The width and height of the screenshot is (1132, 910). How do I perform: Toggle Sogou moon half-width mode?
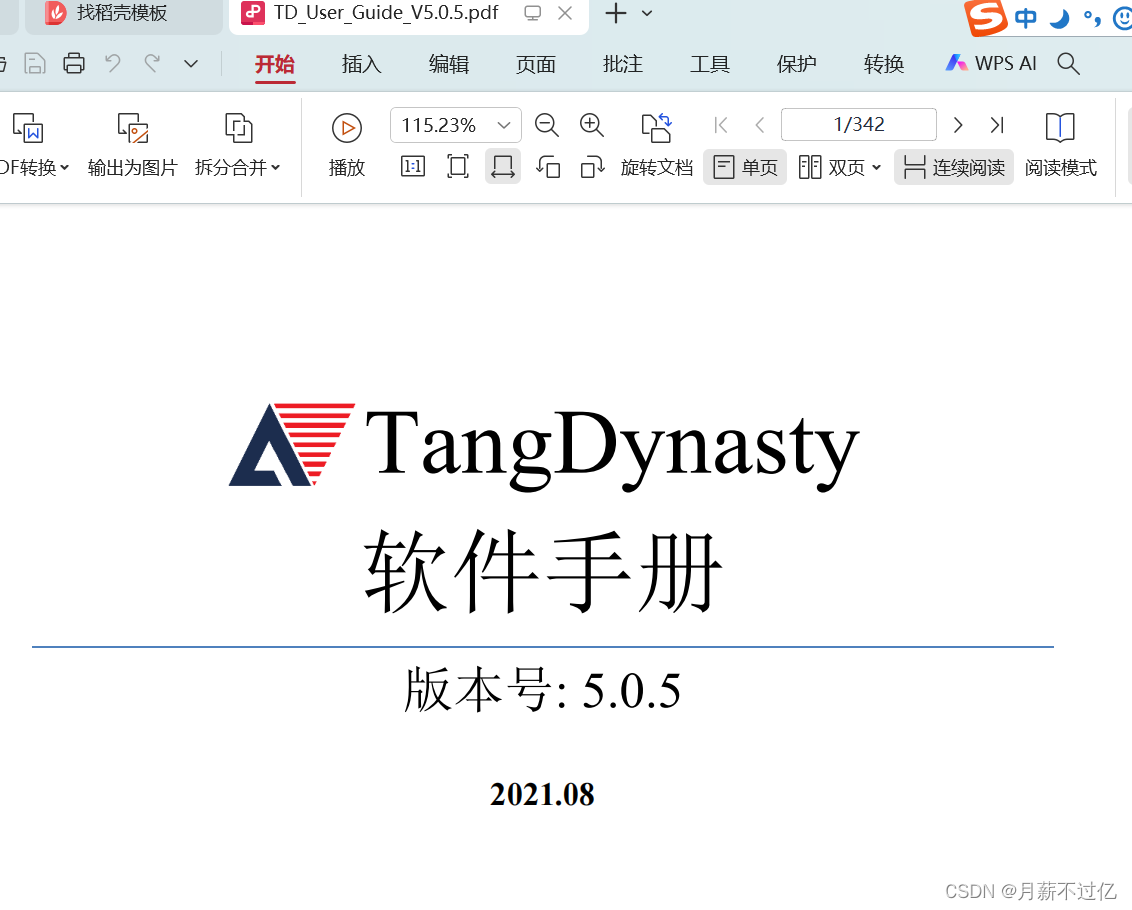pyautogui.click(x=1059, y=17)
